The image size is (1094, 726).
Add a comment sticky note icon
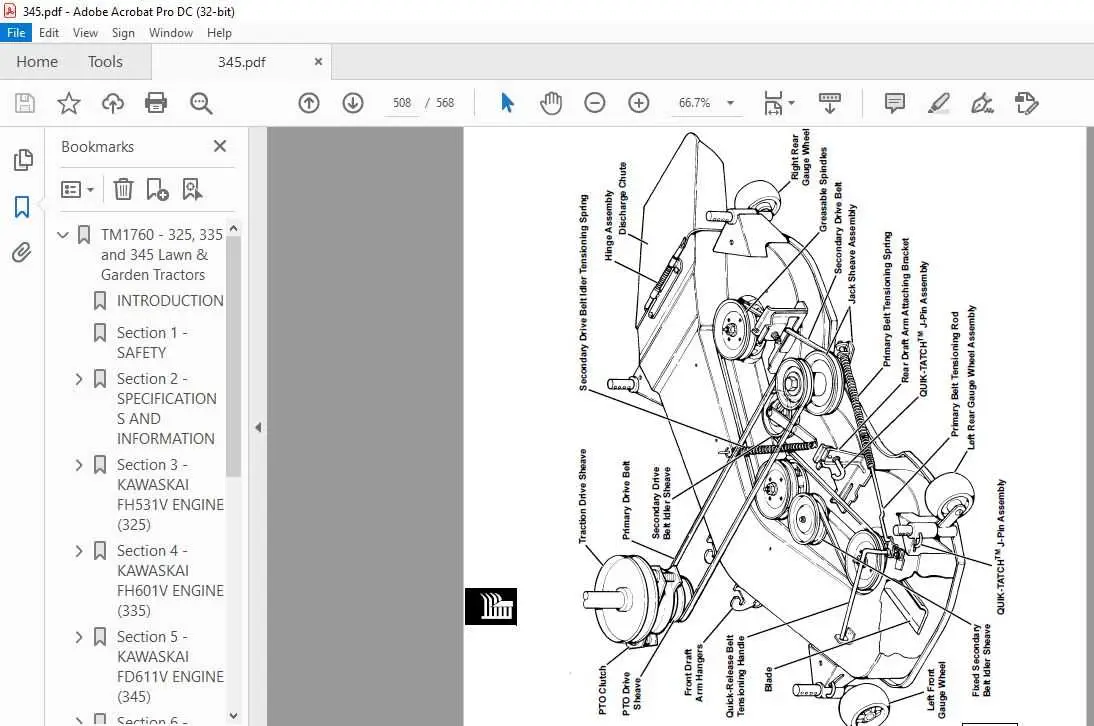tap(894, 103)
